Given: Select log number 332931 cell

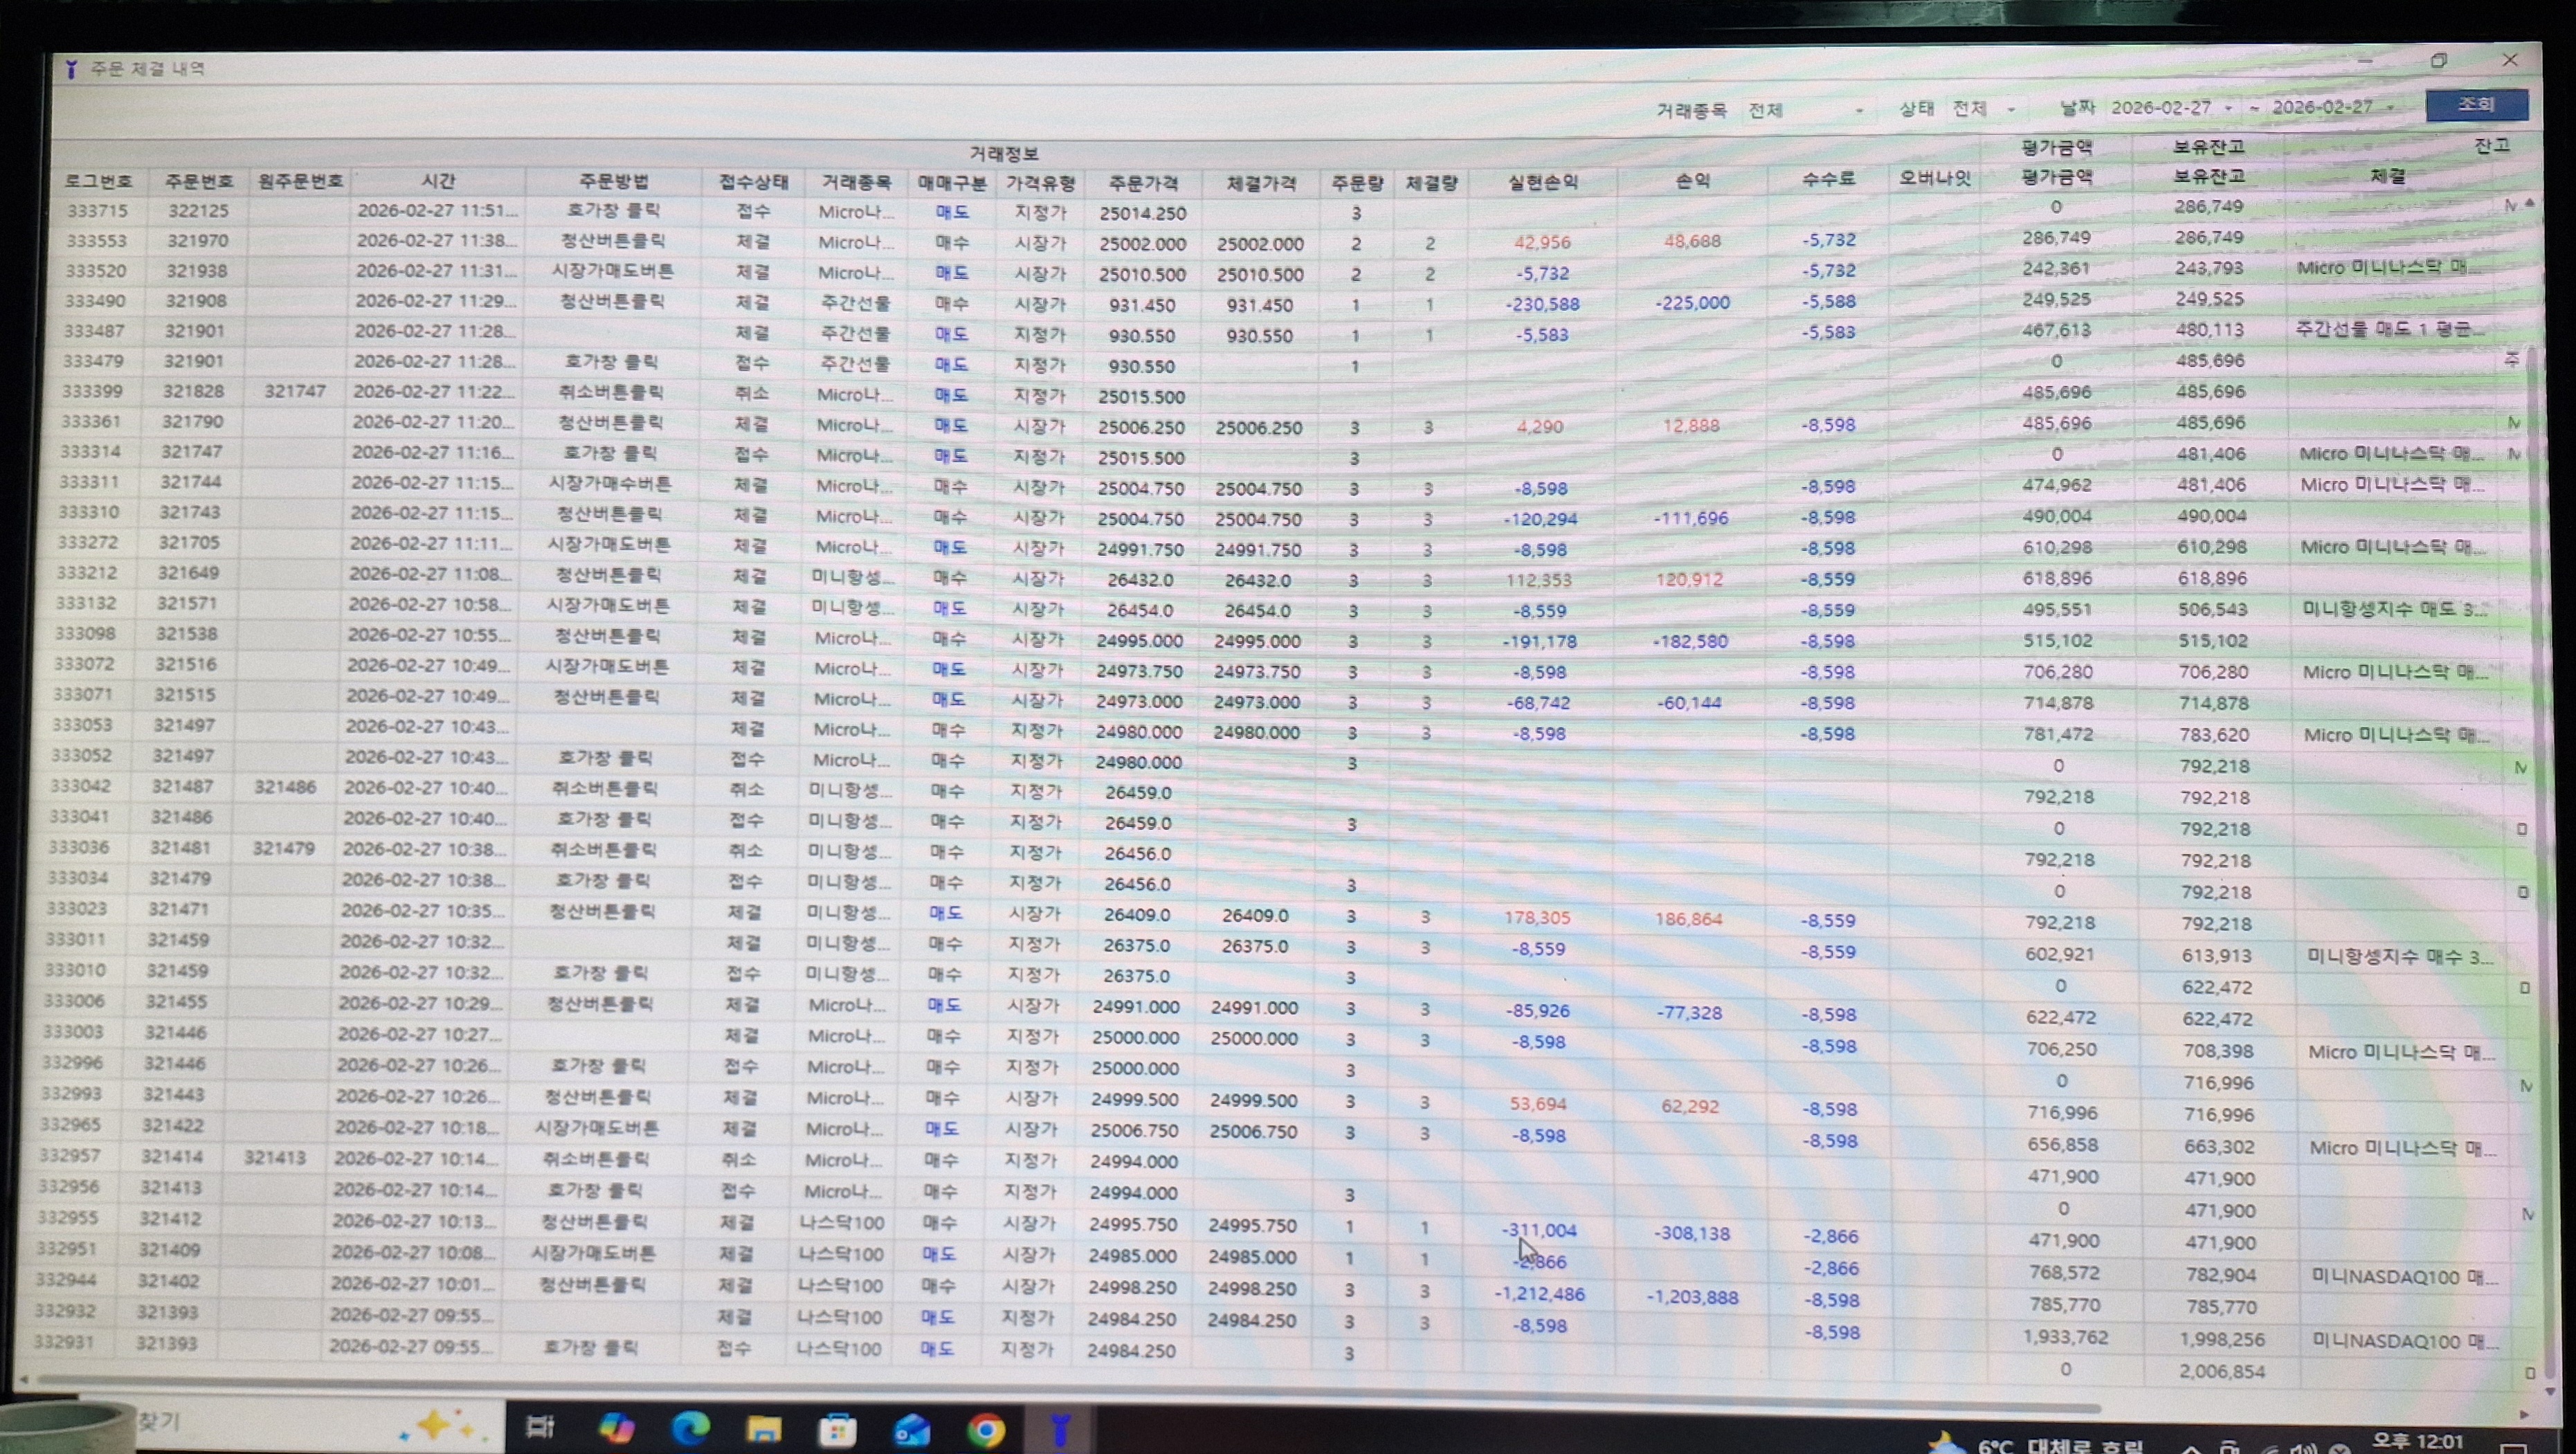Looking at the screenshot, I should pos(65,1341).
